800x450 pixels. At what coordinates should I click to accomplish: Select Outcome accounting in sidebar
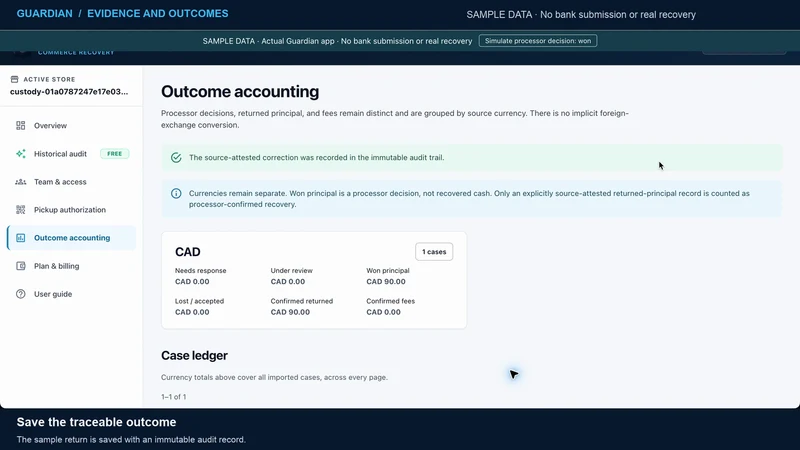click(x=71, y=238)
